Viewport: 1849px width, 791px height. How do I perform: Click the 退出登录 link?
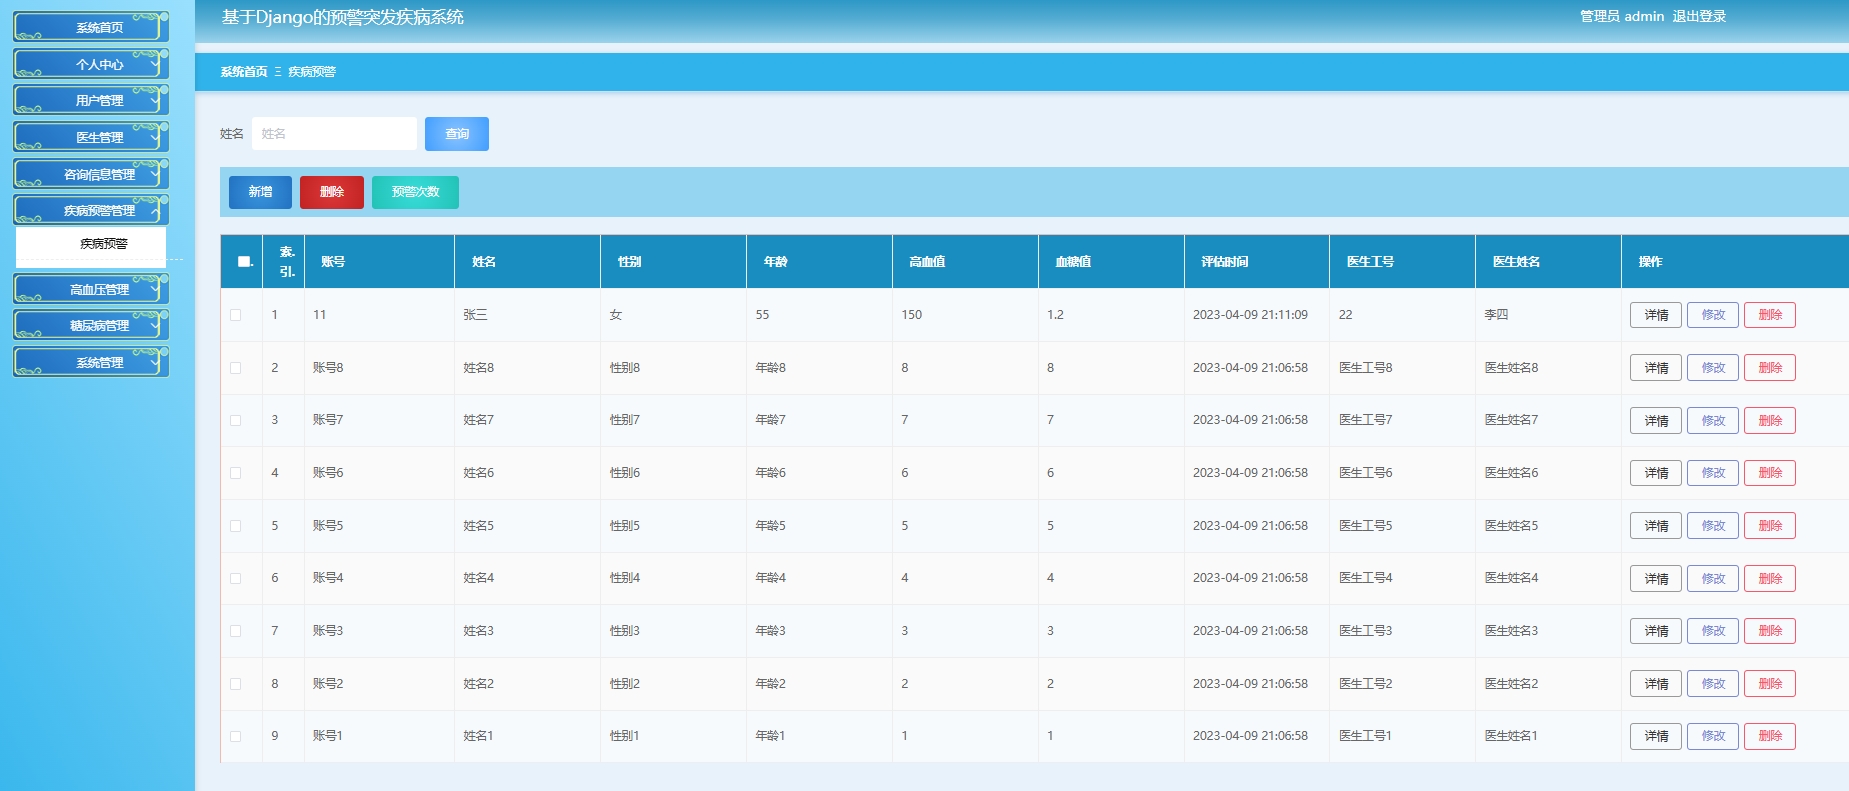click(1699, 16)
